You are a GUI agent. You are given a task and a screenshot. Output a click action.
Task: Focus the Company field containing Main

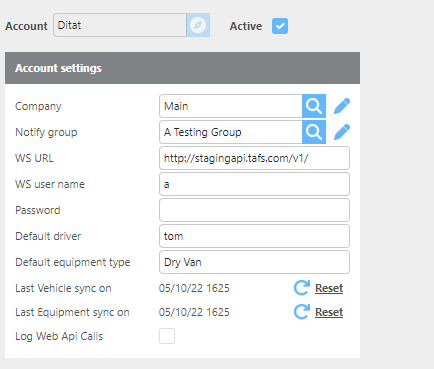[231, 106]
